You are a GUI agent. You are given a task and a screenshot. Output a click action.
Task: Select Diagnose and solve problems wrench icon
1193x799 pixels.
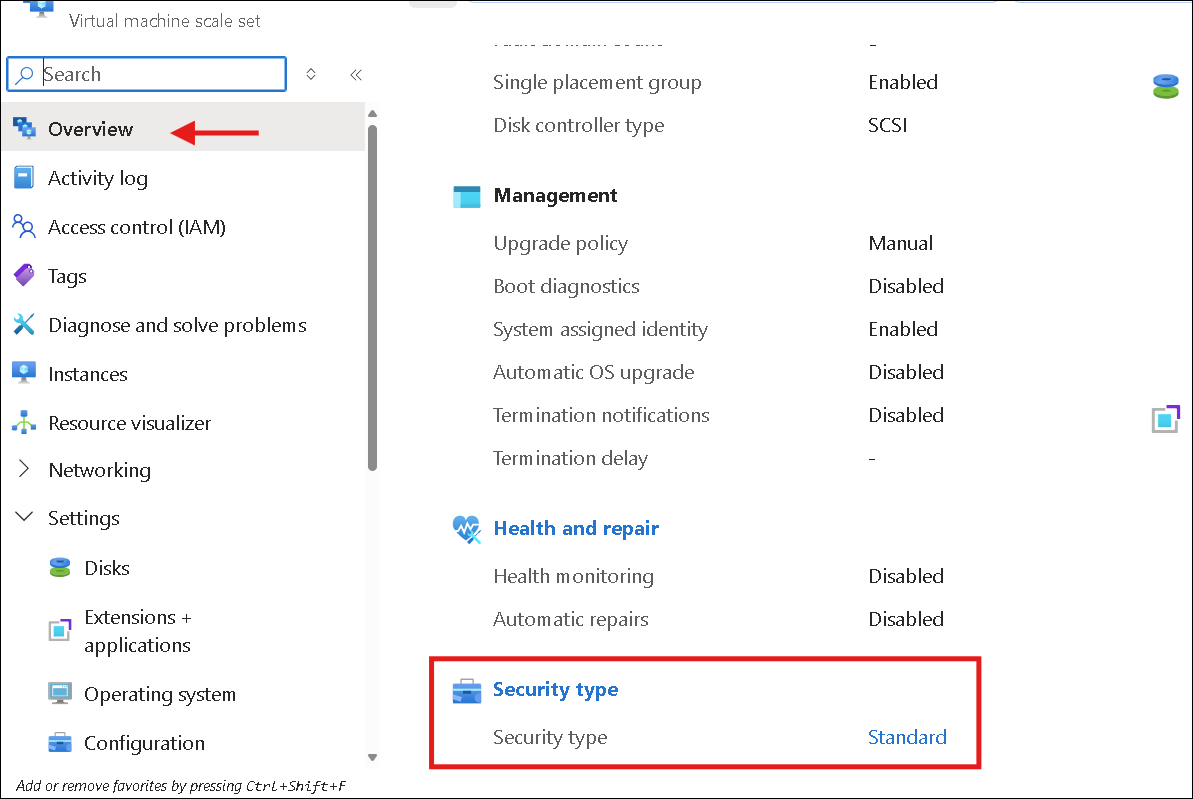24,325
